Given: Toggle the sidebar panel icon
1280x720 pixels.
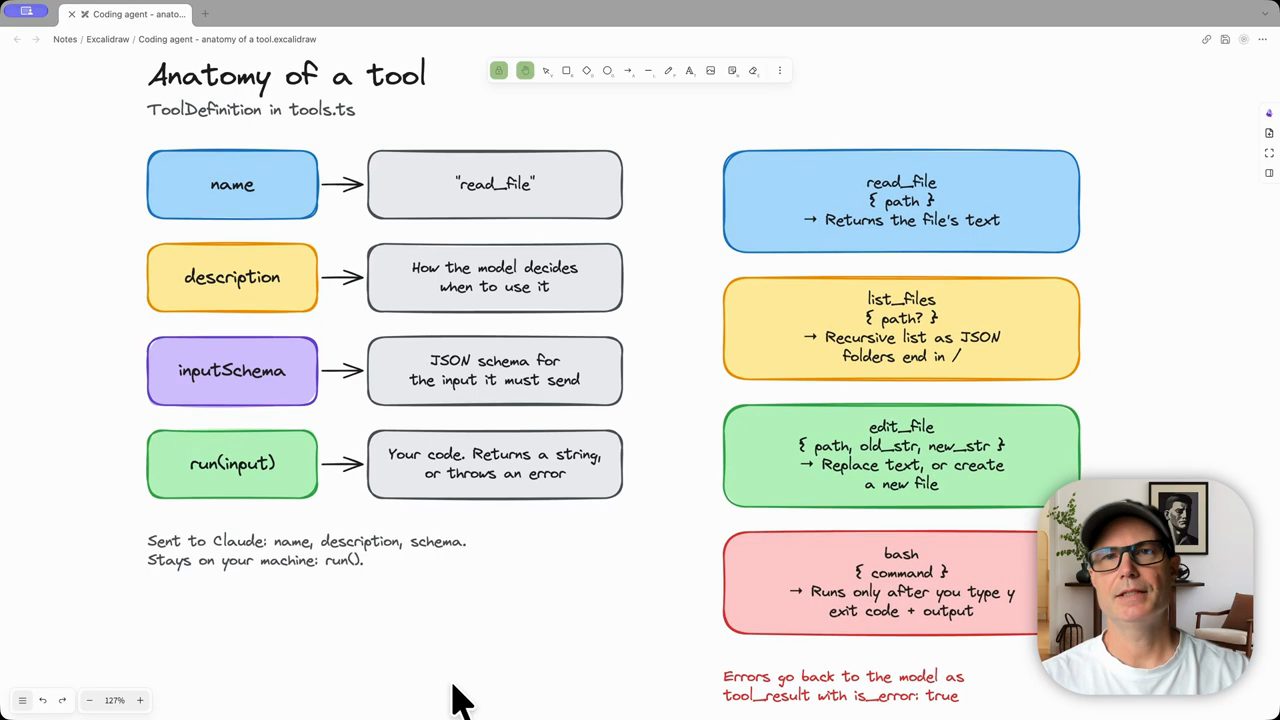Looking at the screenshot, I should [1269, 173].
